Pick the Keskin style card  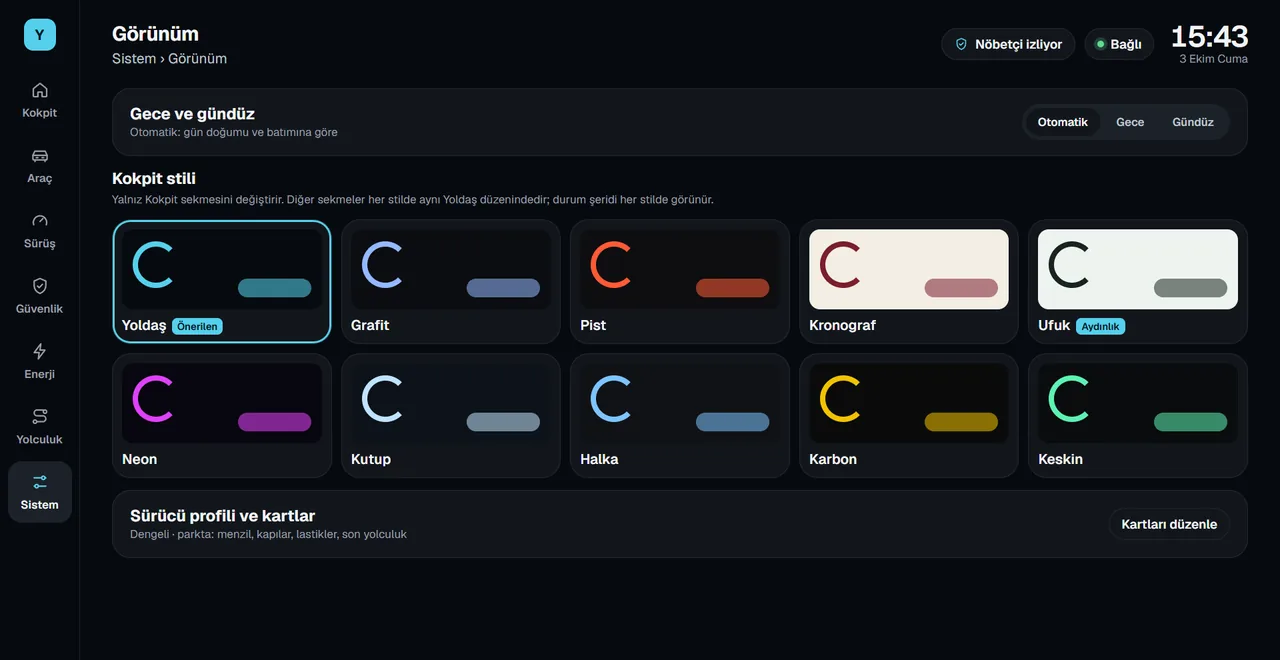pos(1138,416)
